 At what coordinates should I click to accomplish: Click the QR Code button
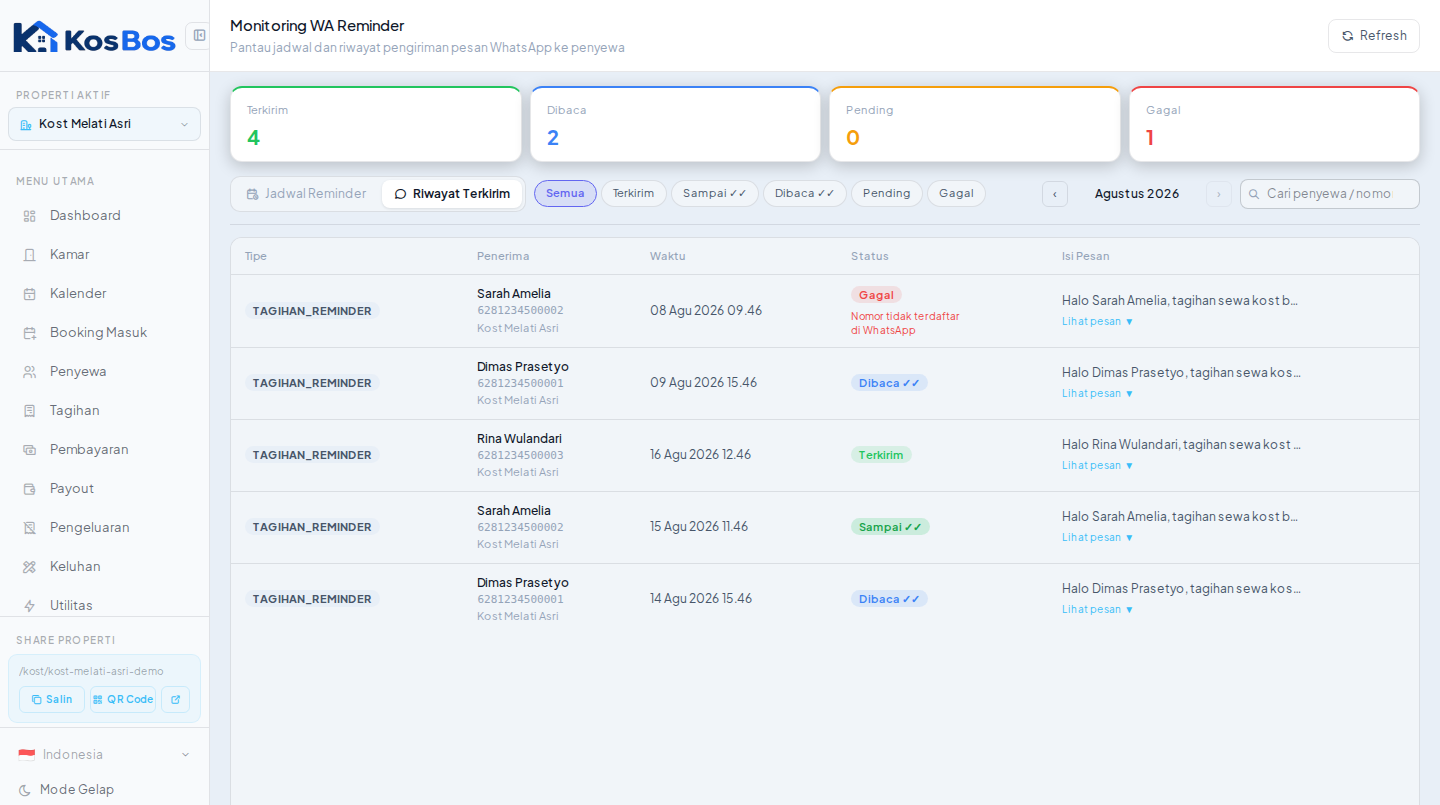tap(123, 699)
